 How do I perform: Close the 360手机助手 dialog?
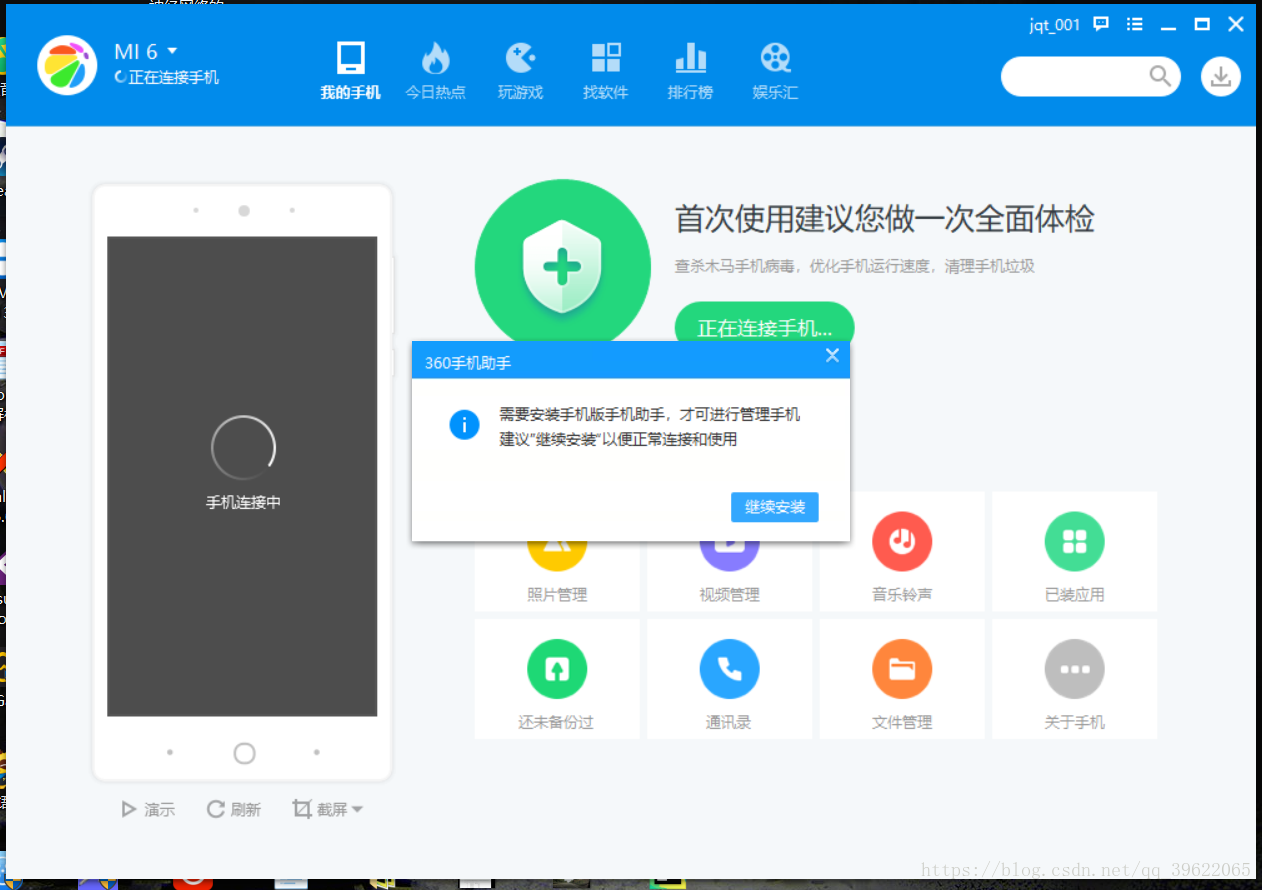(832, 355)
